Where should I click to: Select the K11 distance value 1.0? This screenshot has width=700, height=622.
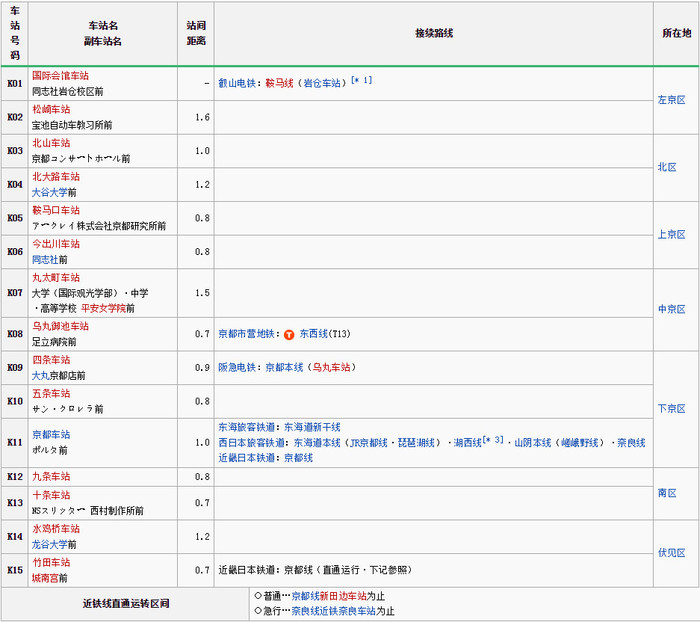pos(202,442)
